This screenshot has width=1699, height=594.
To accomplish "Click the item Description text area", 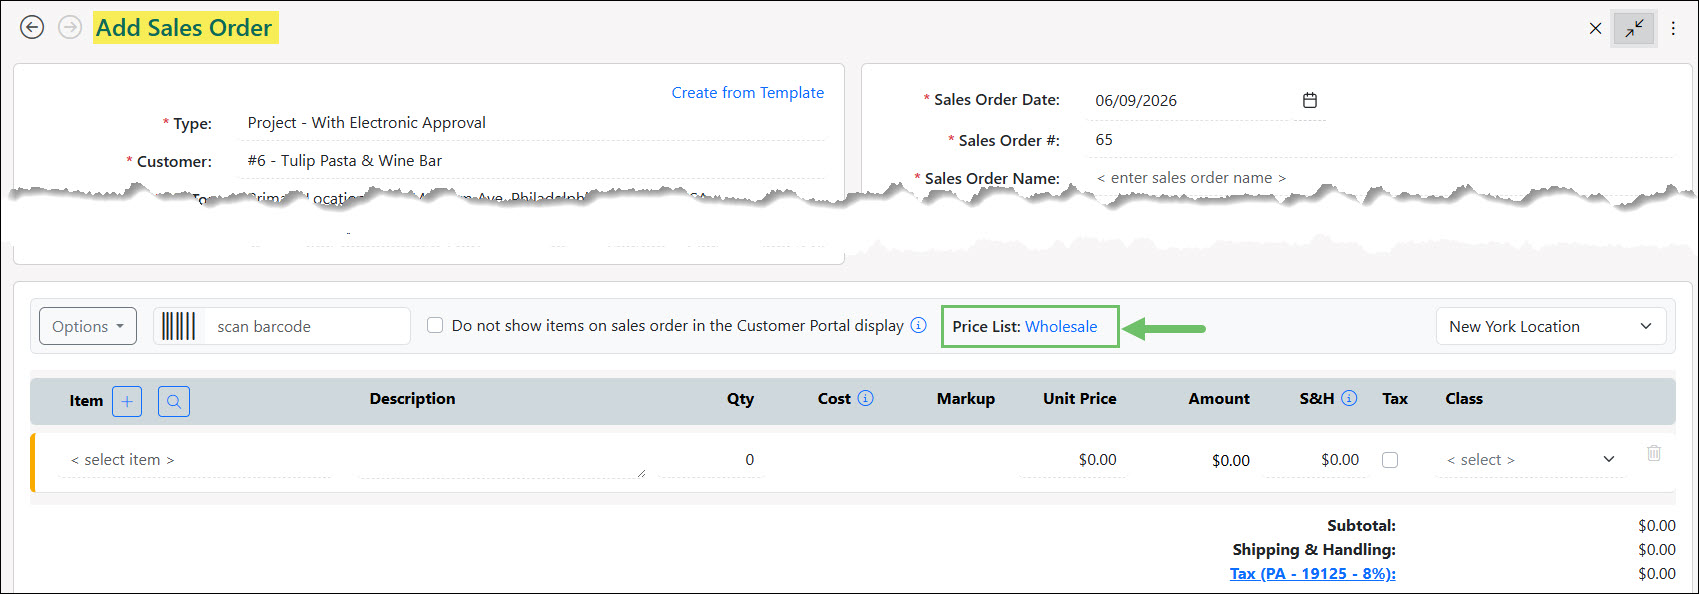I will tap(502, 460).
